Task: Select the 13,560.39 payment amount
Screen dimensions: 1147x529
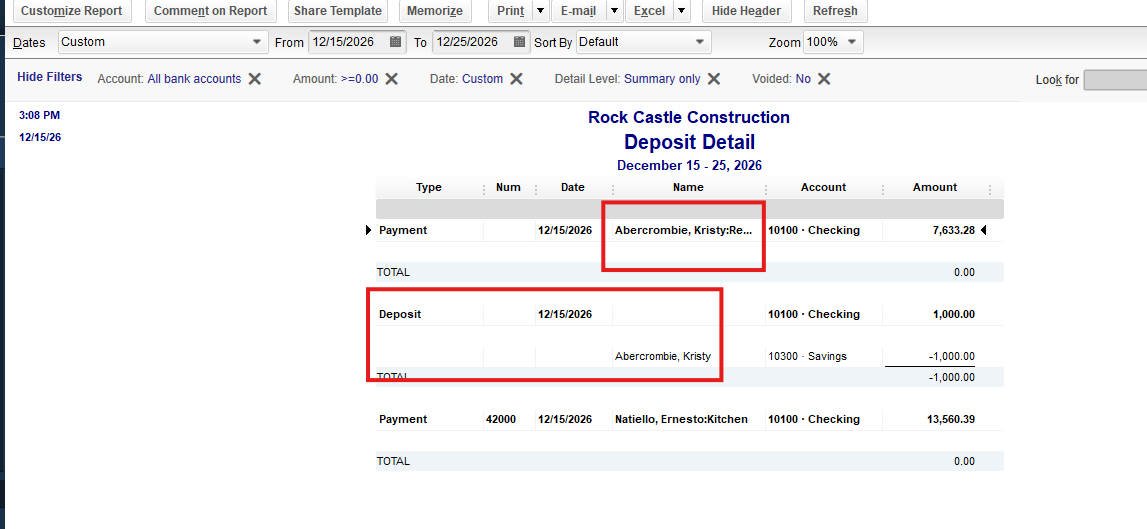Action: [x=950, y=419]
